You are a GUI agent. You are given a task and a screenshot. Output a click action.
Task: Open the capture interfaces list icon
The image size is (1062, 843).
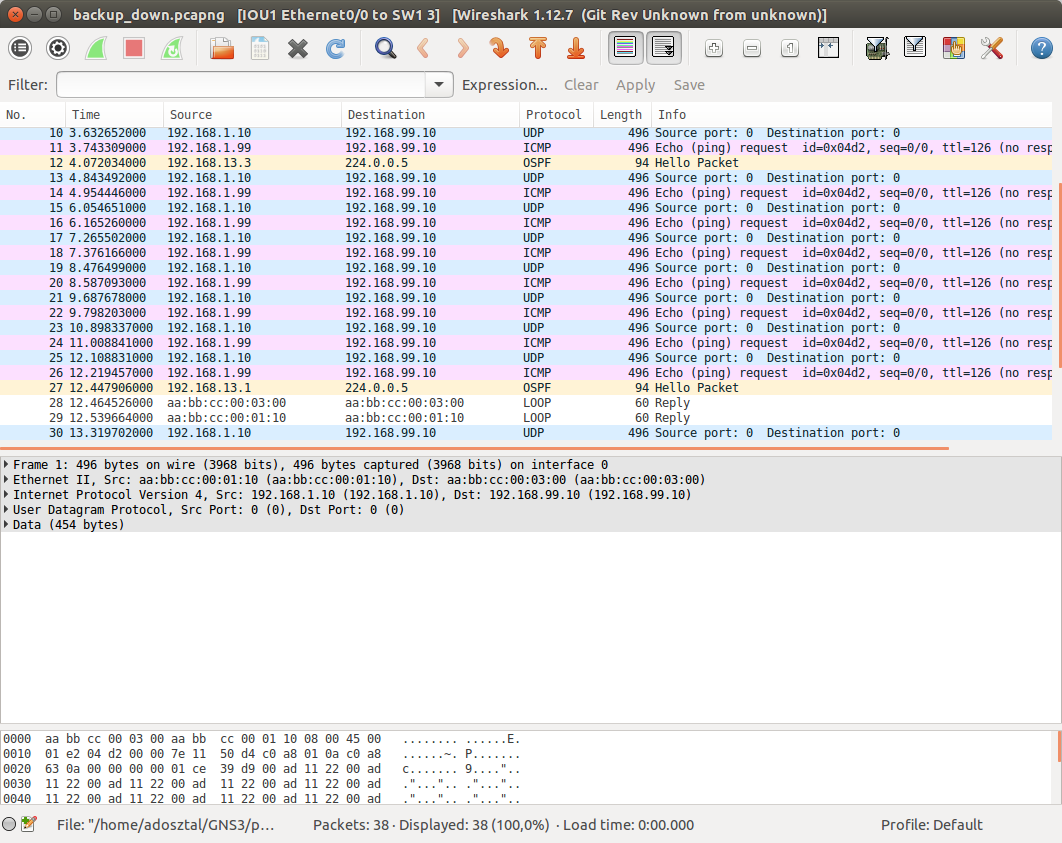pos(20,48)
